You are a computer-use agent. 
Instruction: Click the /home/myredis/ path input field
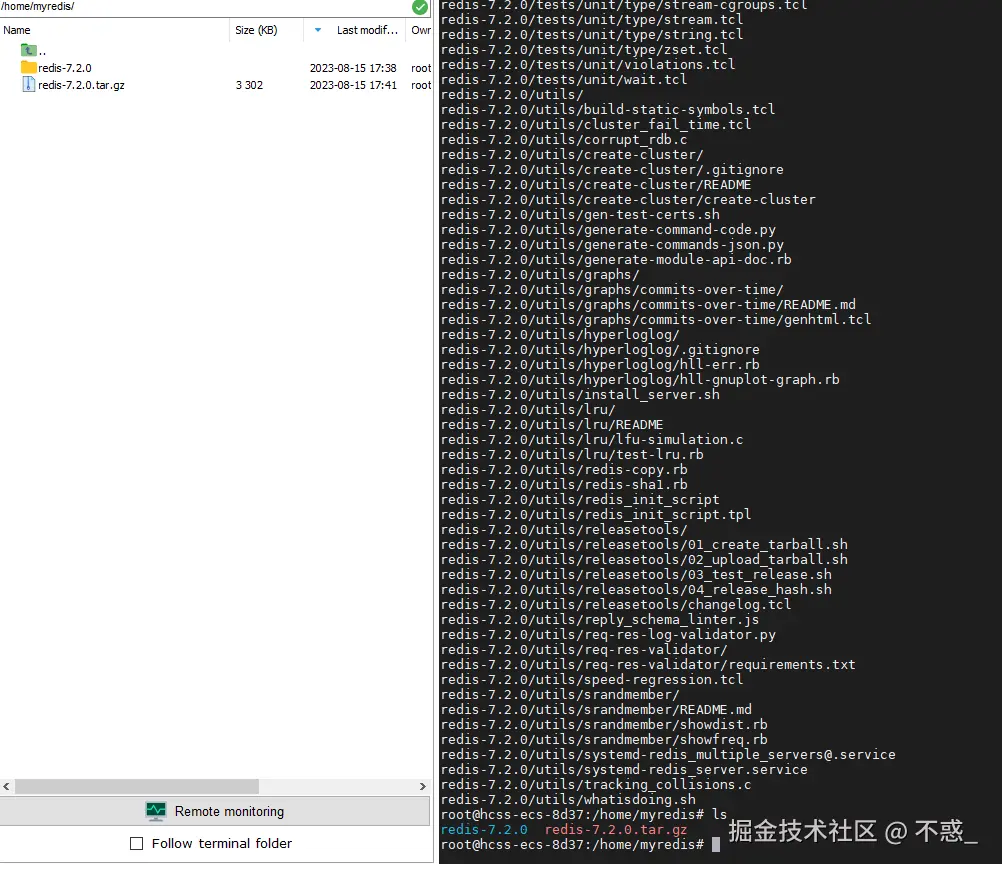pyautogui.click(x=204, y=7)
